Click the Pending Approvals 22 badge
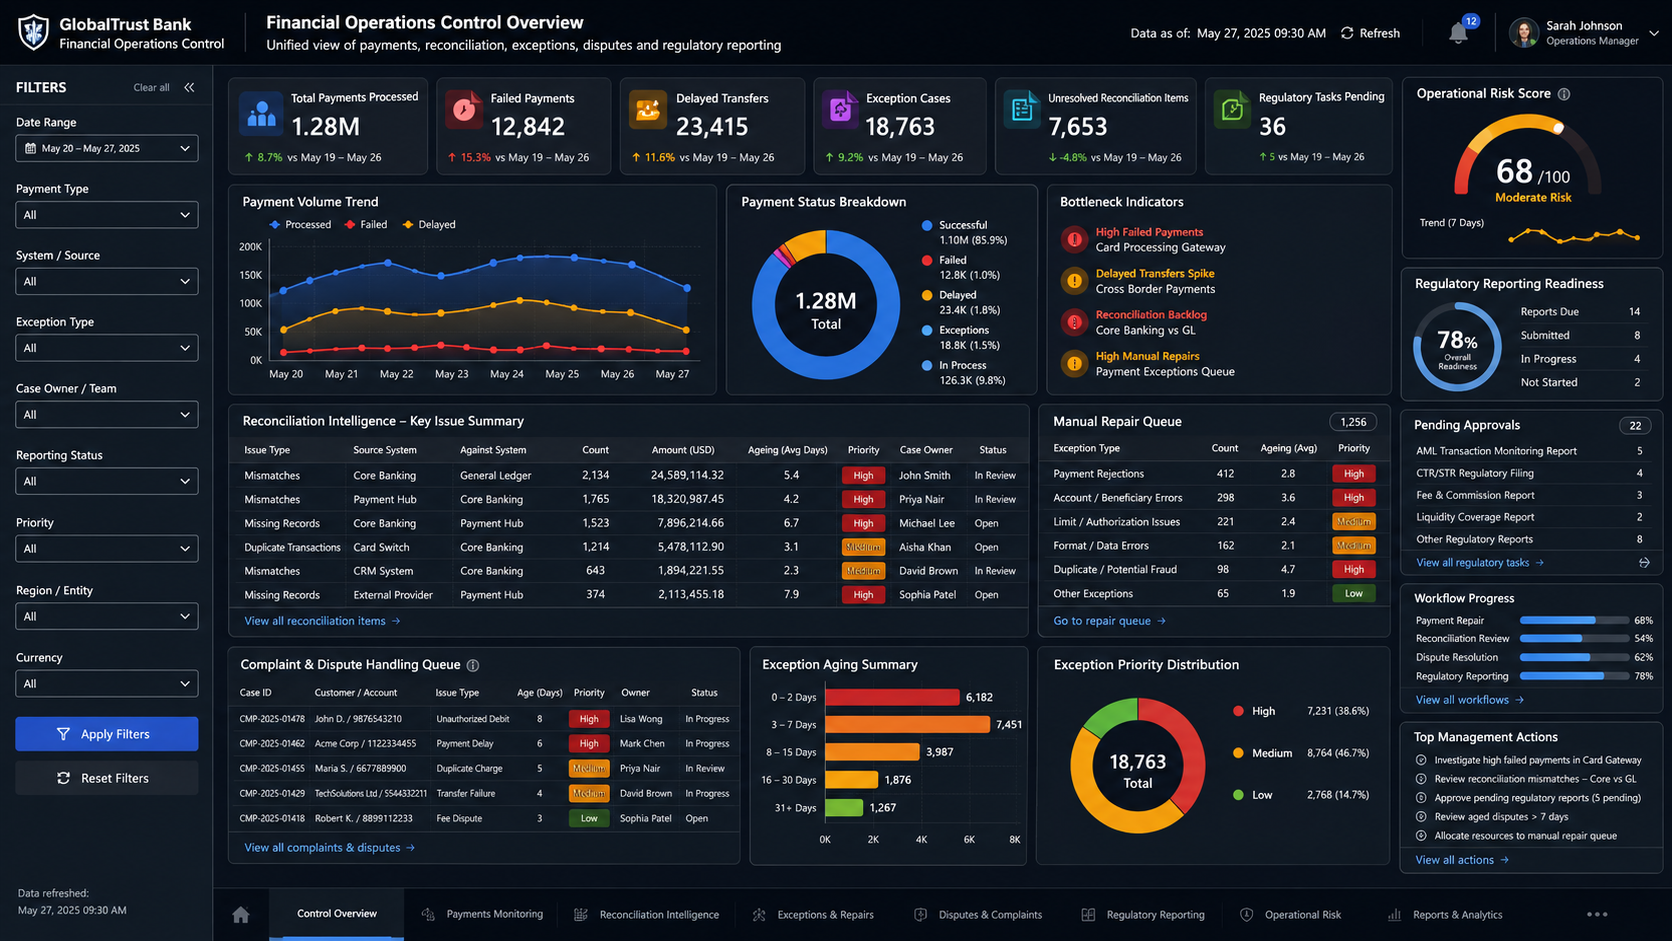This screenshot has width=1672, height=941. [x=1635, y=426]
